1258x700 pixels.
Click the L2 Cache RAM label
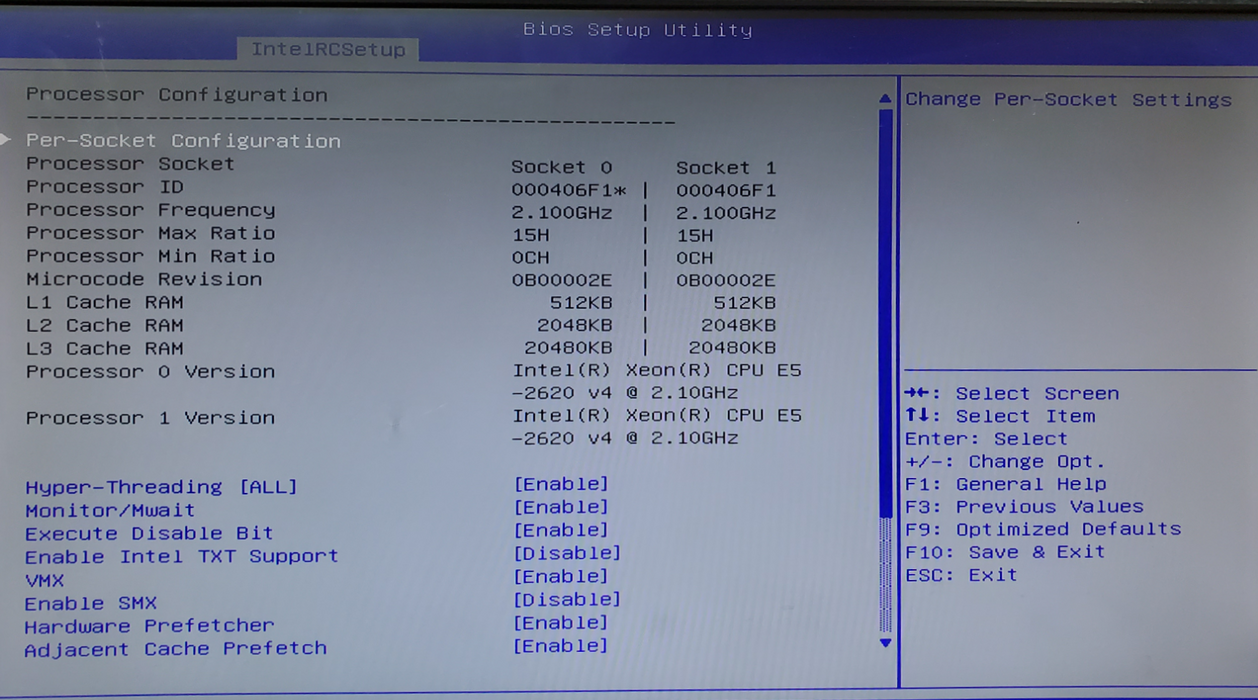click(105, 325)
